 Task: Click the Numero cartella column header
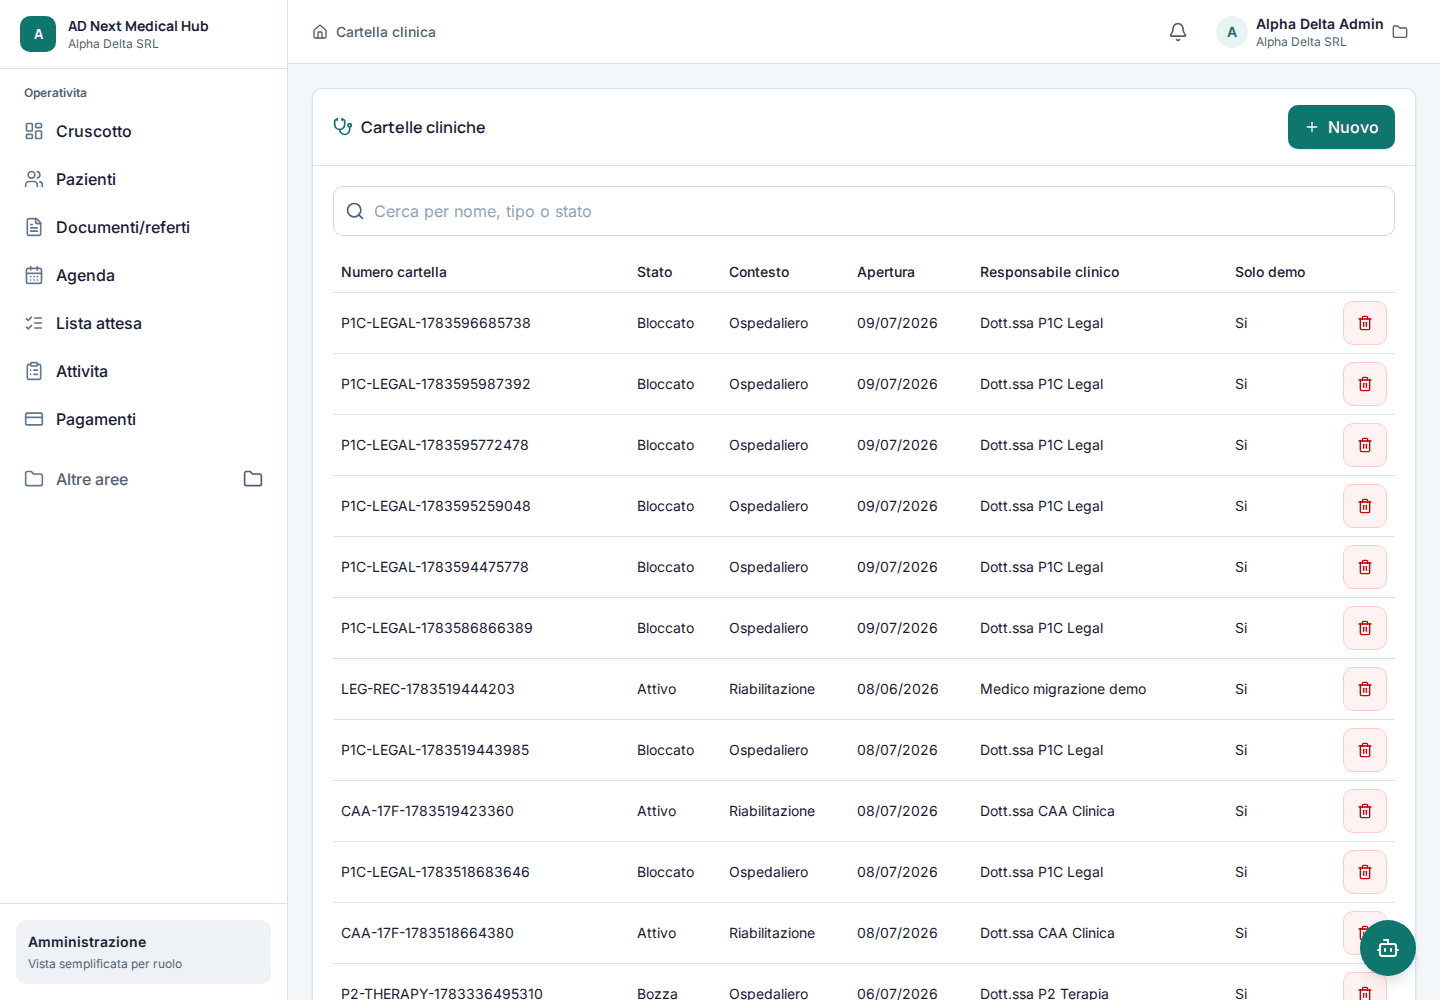click(394, 272)
